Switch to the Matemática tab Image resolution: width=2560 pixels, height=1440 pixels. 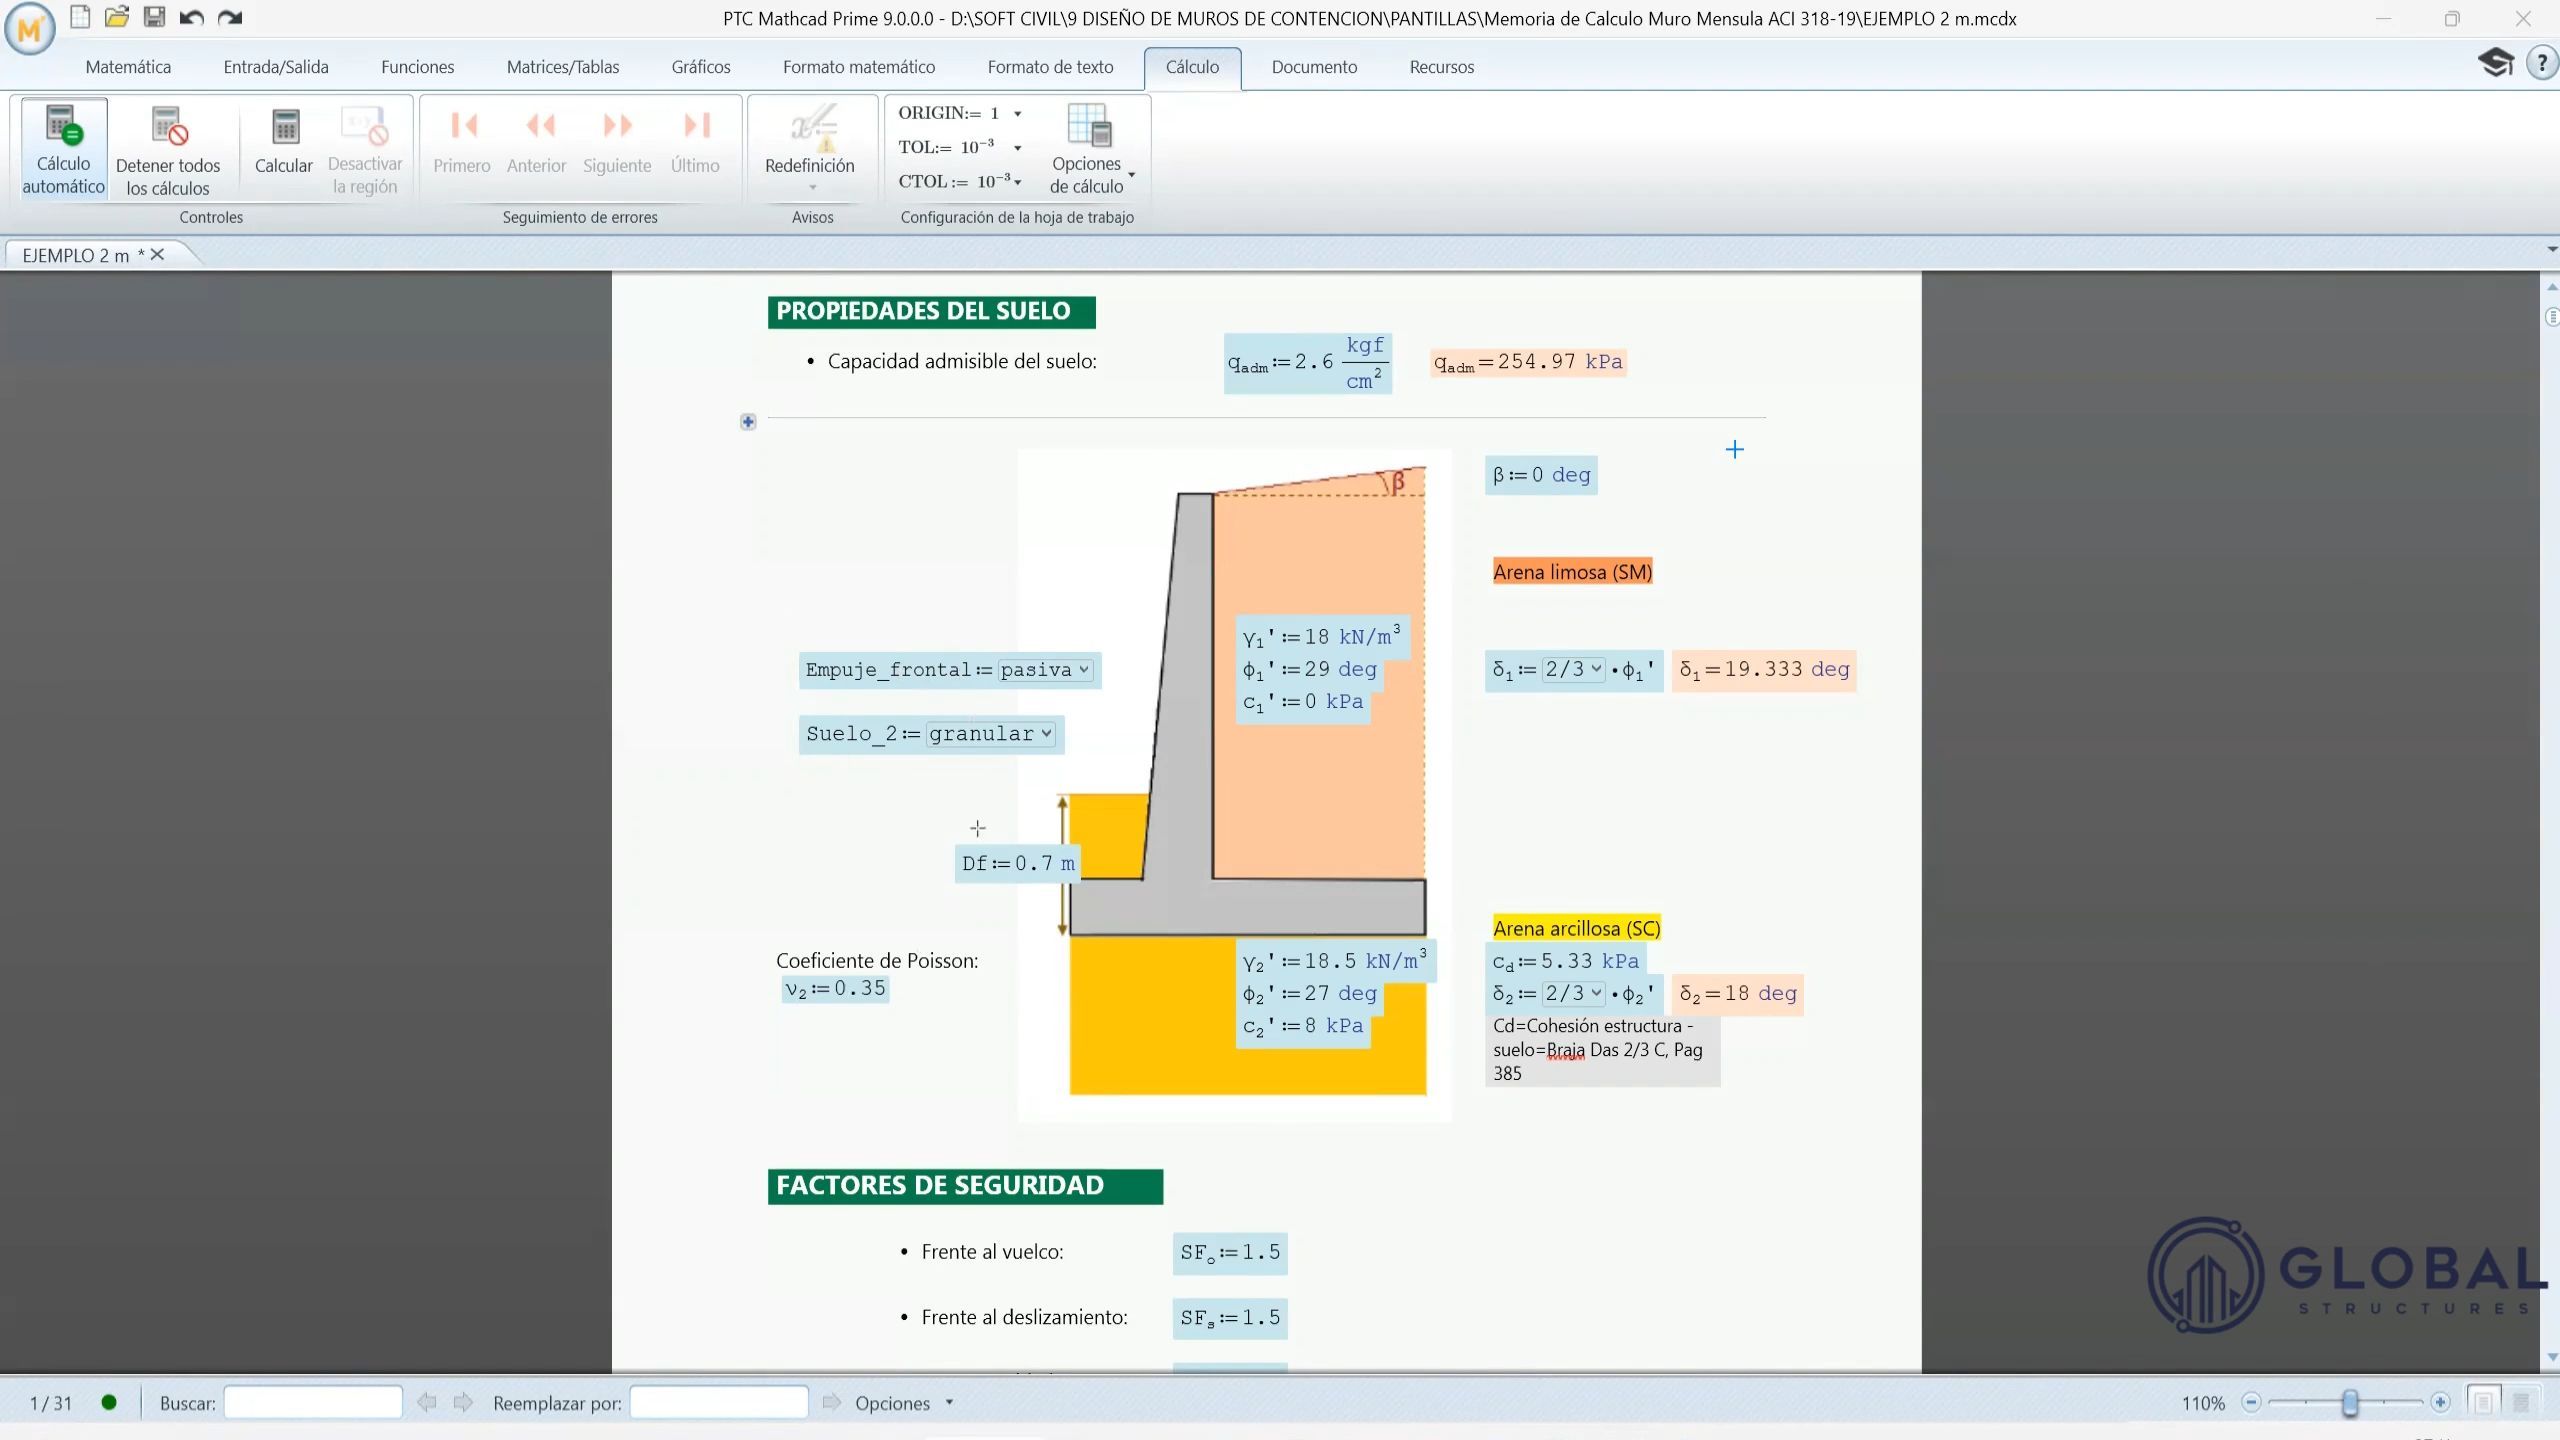pyautogui.click(x=128, y=67)
